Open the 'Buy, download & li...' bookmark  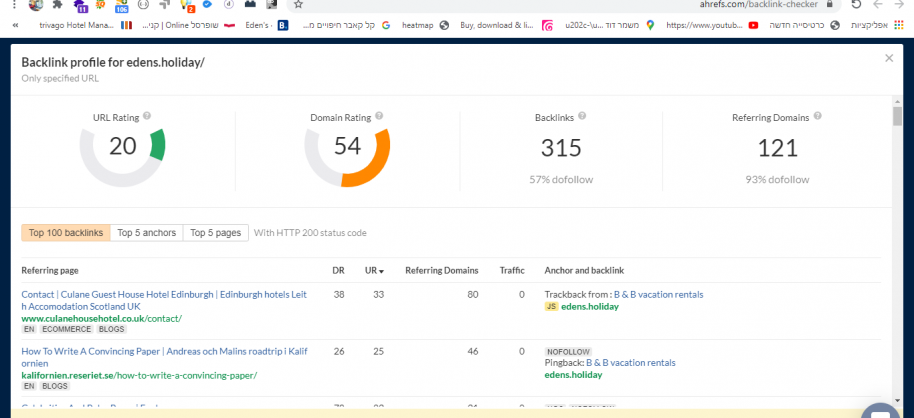(507, 25)
